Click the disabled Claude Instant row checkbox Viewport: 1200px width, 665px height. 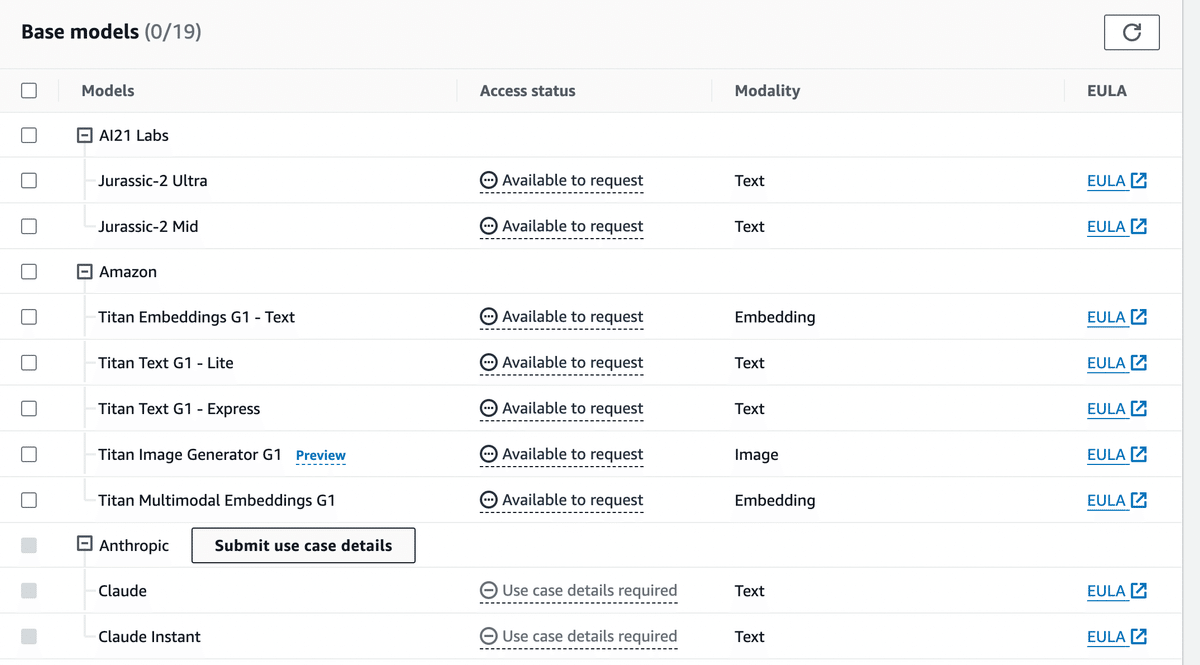(29, 636)
